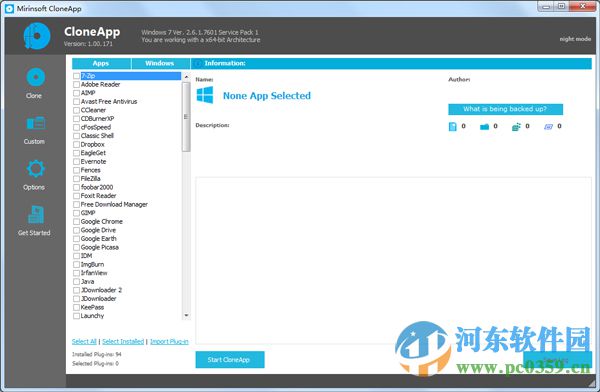
Task: Select the EagleGet list entry
Action: (x=93, y=153)
